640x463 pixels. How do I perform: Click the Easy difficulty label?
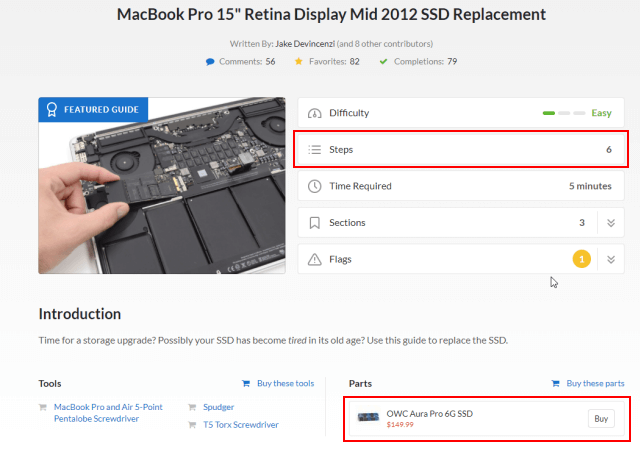[x=601, y=113]
